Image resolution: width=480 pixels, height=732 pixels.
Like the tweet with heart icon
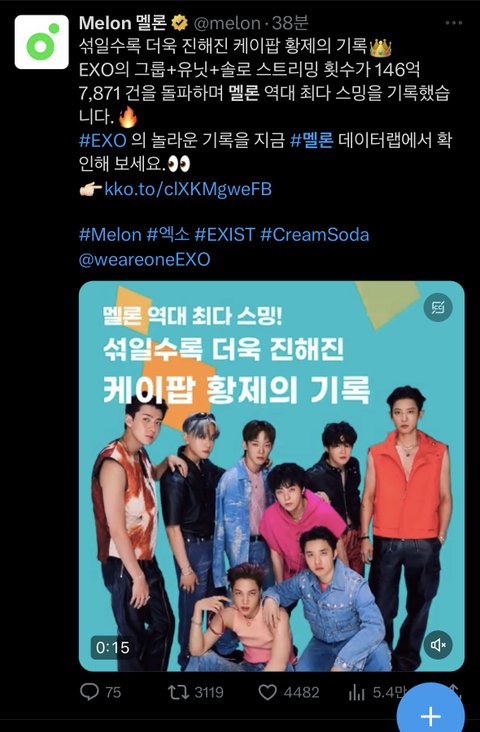point(268,692)
